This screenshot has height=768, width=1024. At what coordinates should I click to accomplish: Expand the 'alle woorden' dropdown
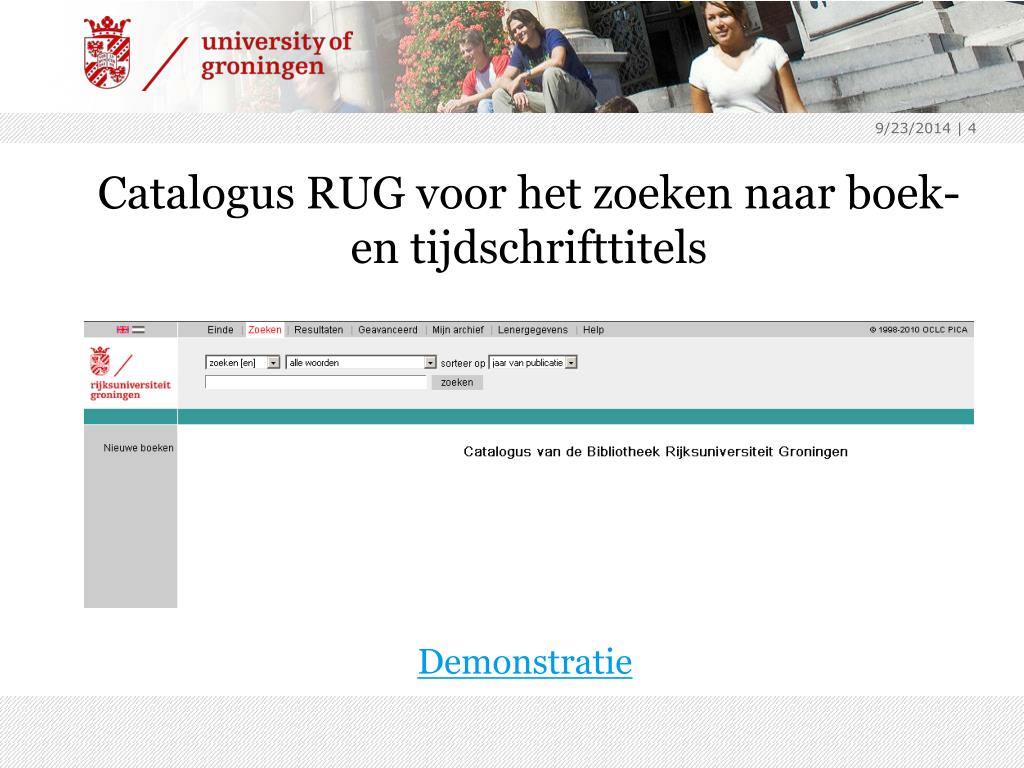pyautogui.click(x=360, y=362)
